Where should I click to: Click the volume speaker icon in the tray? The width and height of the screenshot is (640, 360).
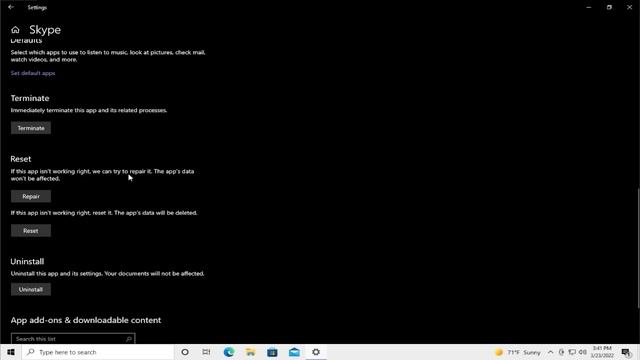click(x=583, y=352)
